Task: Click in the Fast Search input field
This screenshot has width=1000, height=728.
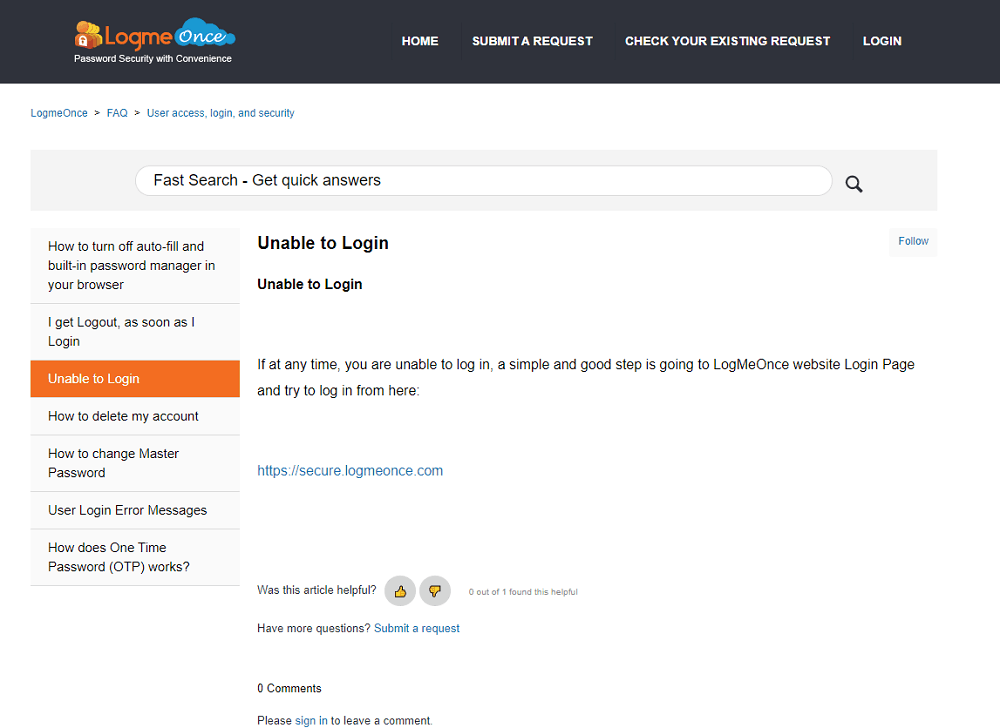Action: (x=483, y=180)
